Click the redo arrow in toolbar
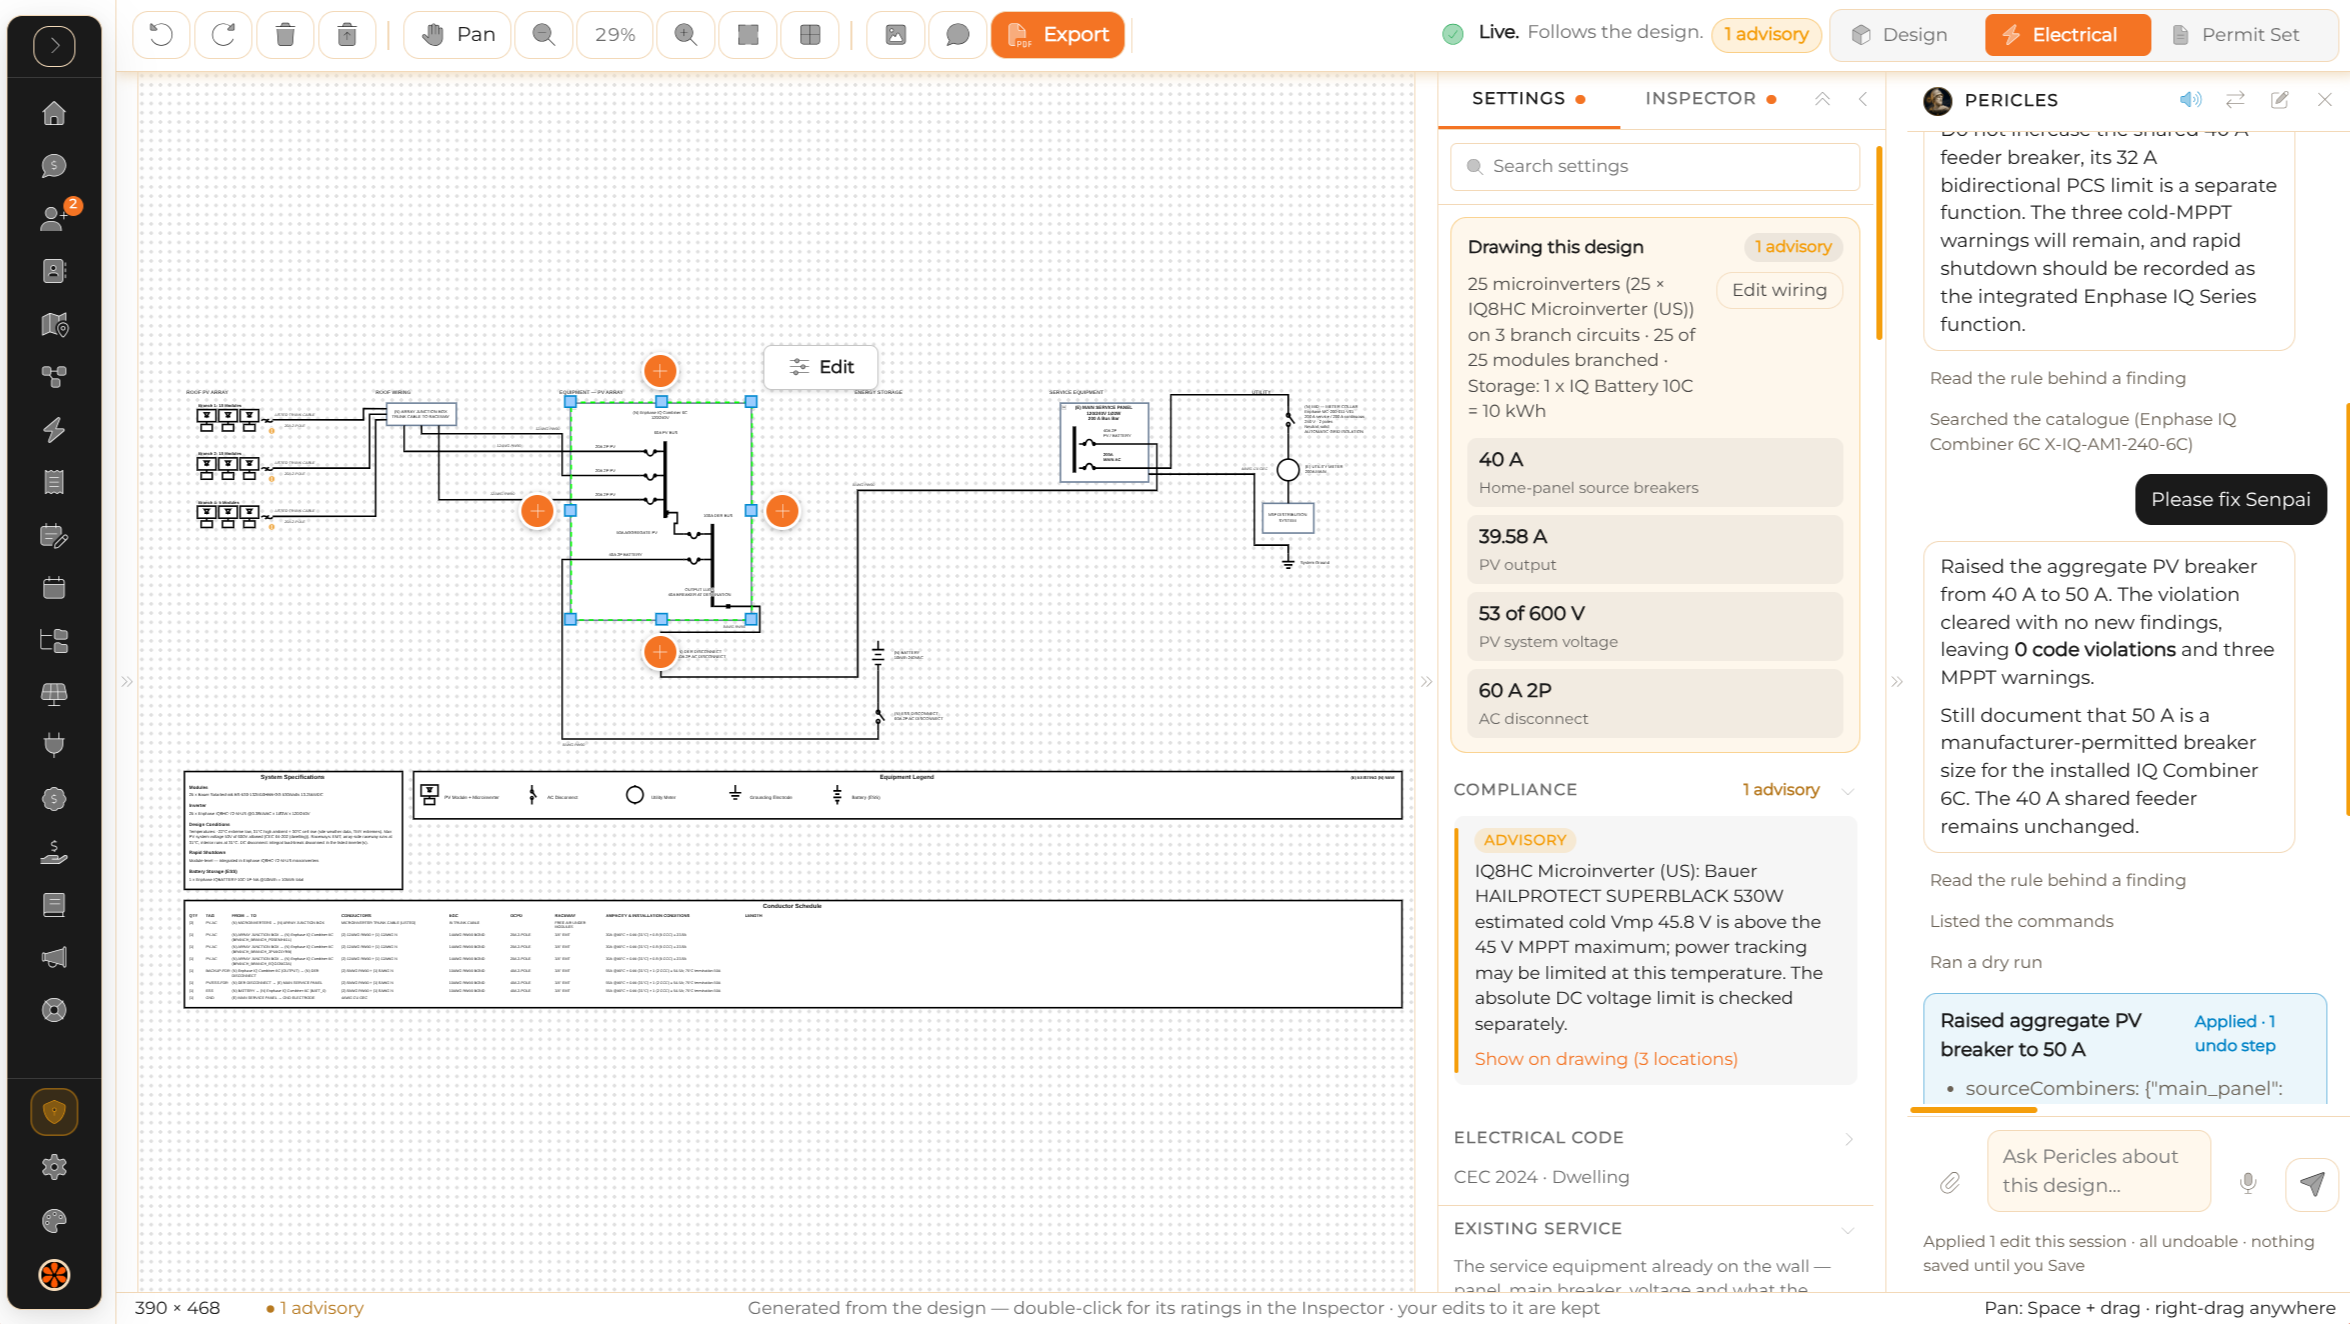 [x=223, y=35]
